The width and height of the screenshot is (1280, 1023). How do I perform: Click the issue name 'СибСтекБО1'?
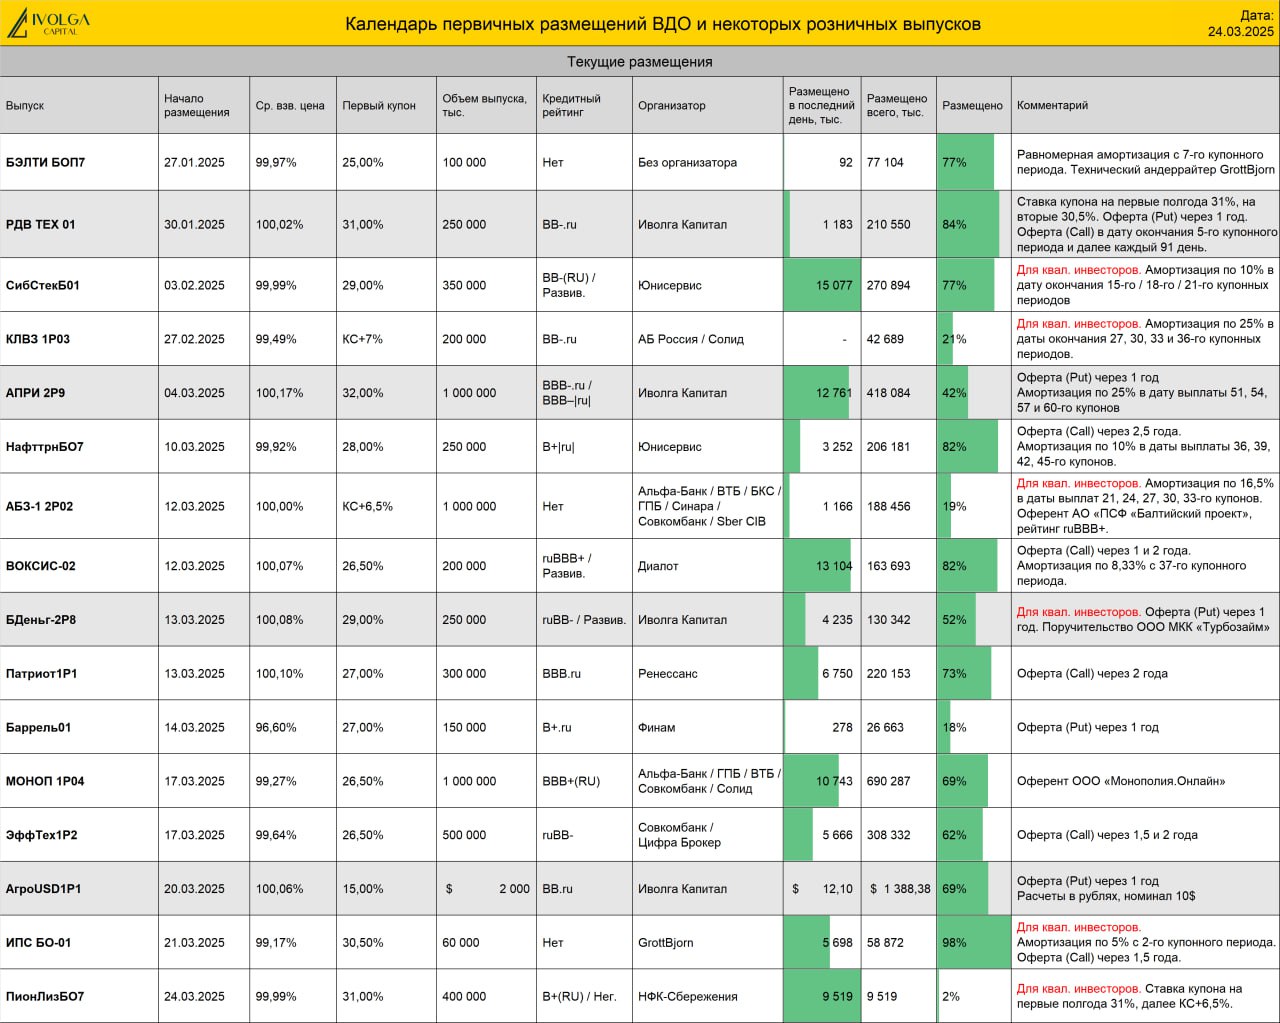point(42,285)
